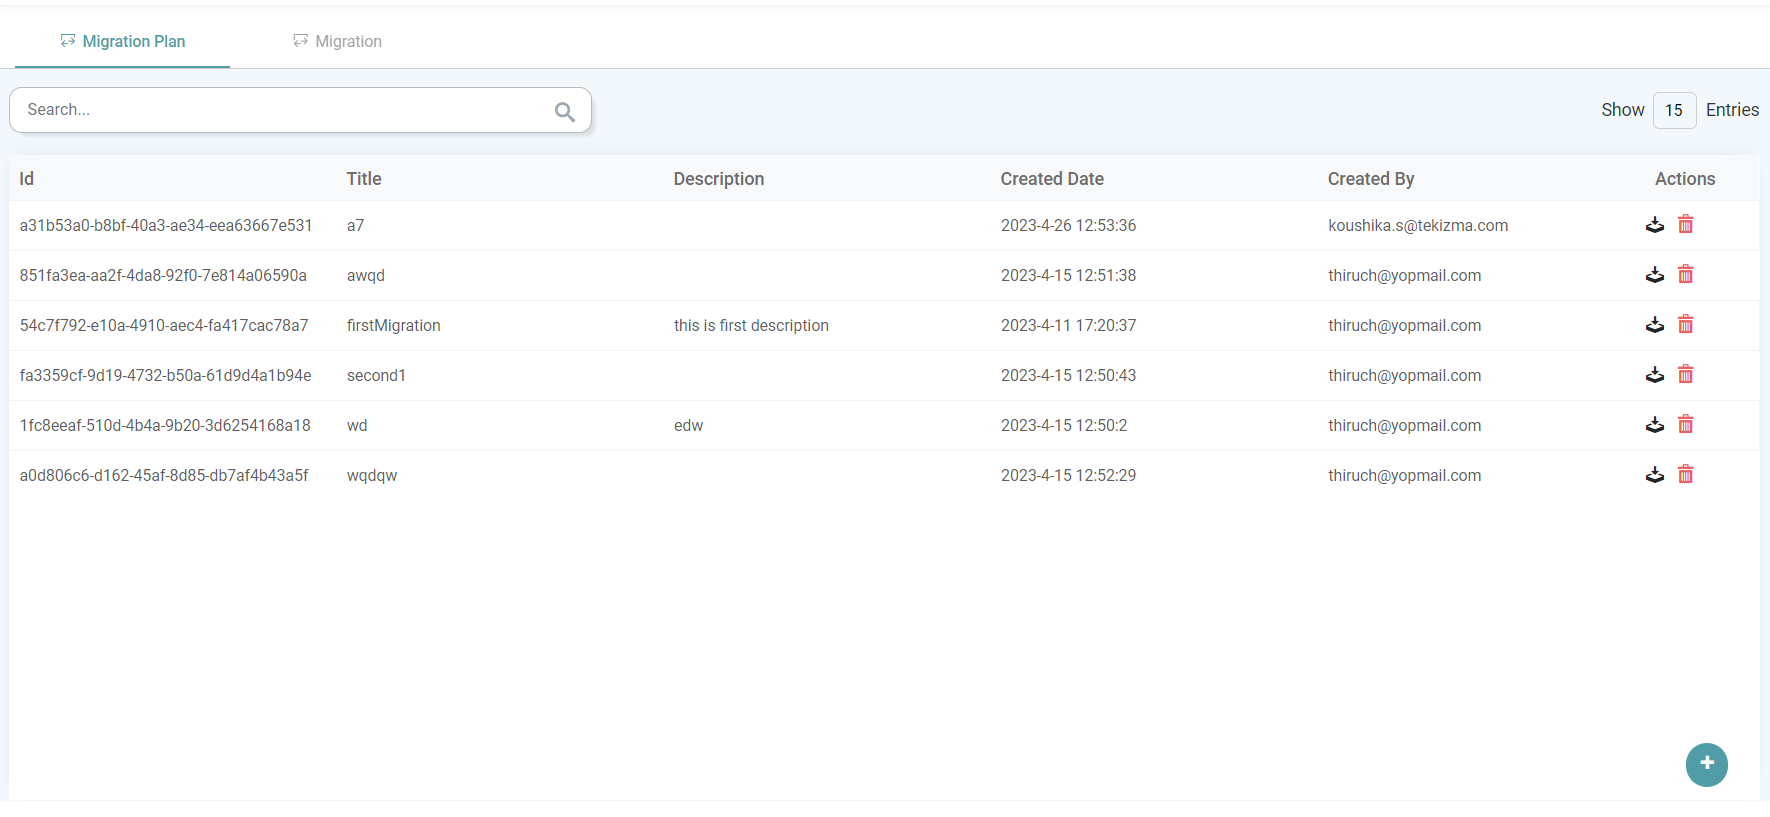
Task: Download the firstMigration plan
Action: 1654,325
